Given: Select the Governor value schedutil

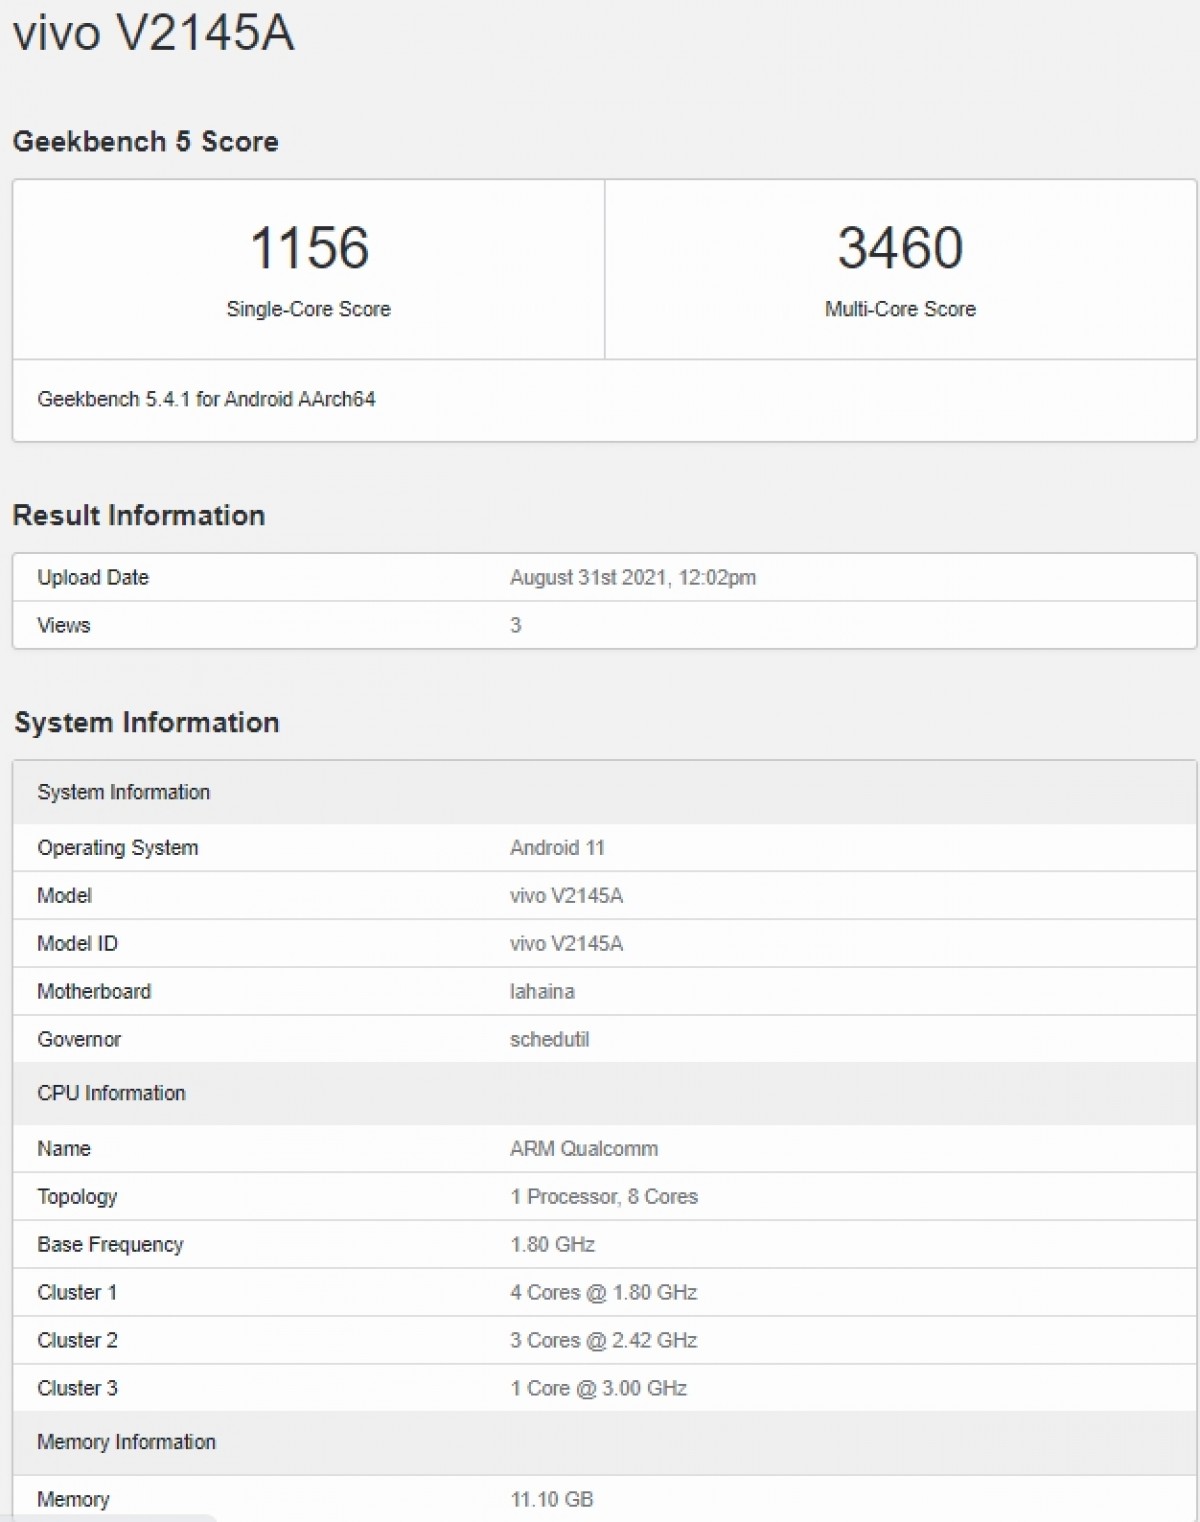Looking at the screenshot, I should click(x=549, y=1039).
